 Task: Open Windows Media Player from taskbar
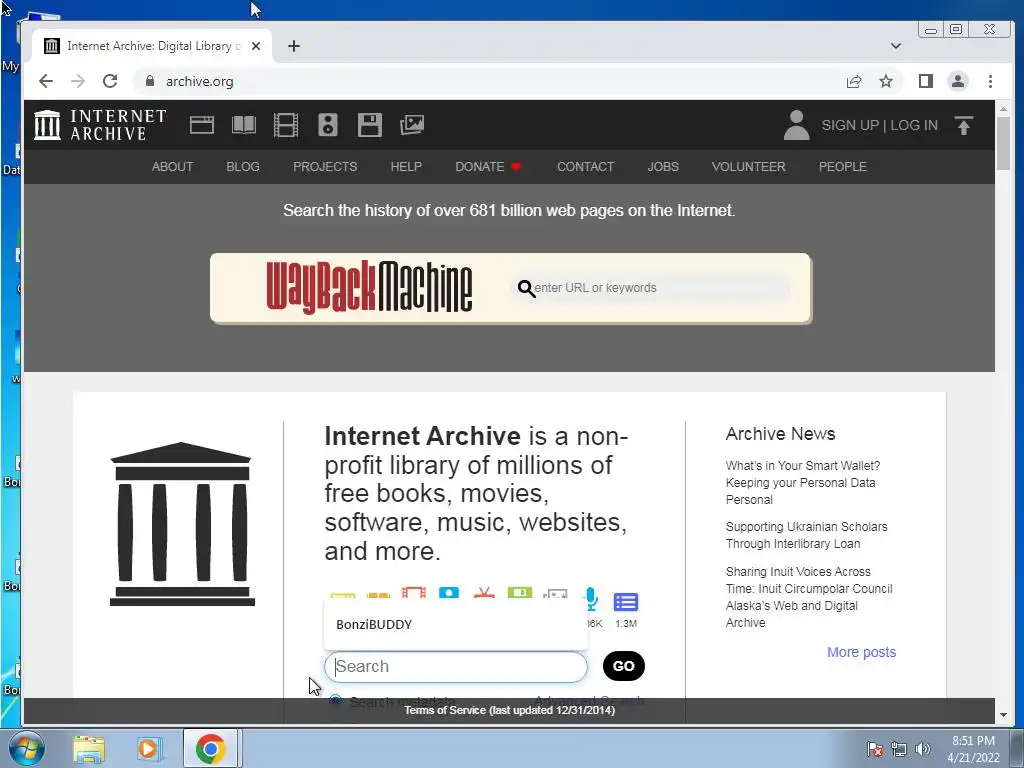[x=149, y=748]
